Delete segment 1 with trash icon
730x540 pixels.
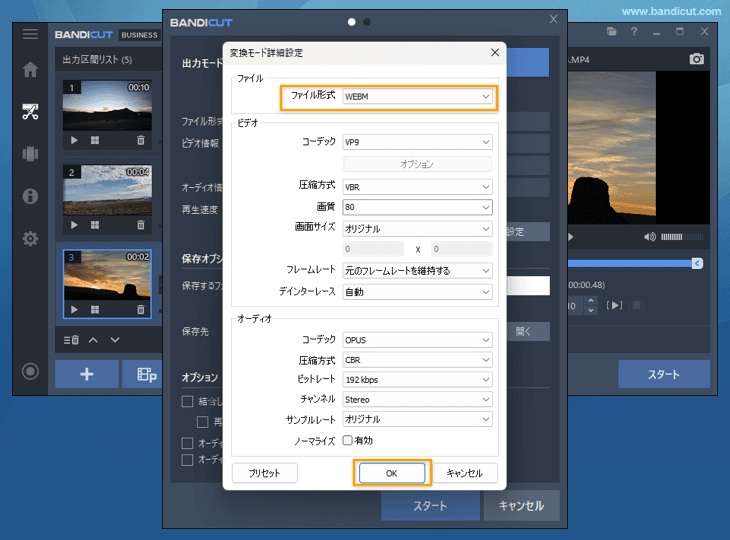(141, 140)
